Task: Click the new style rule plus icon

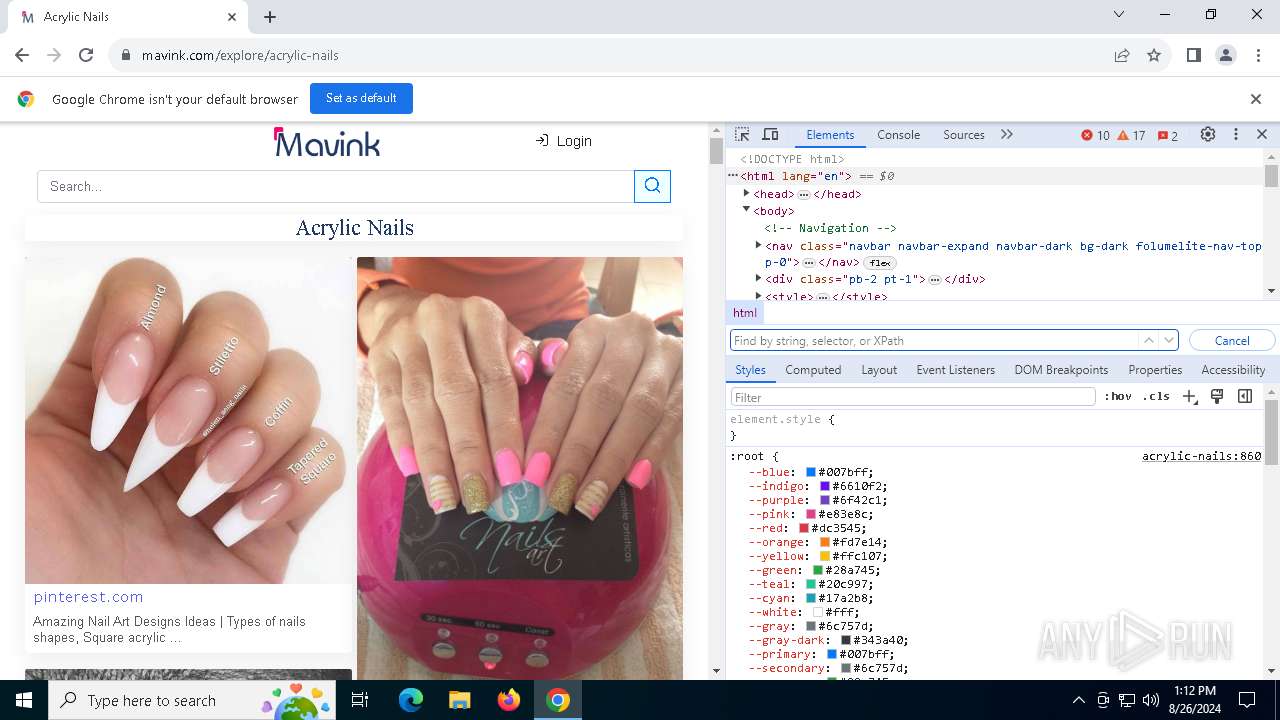Action: click(x=1189, y=396)
